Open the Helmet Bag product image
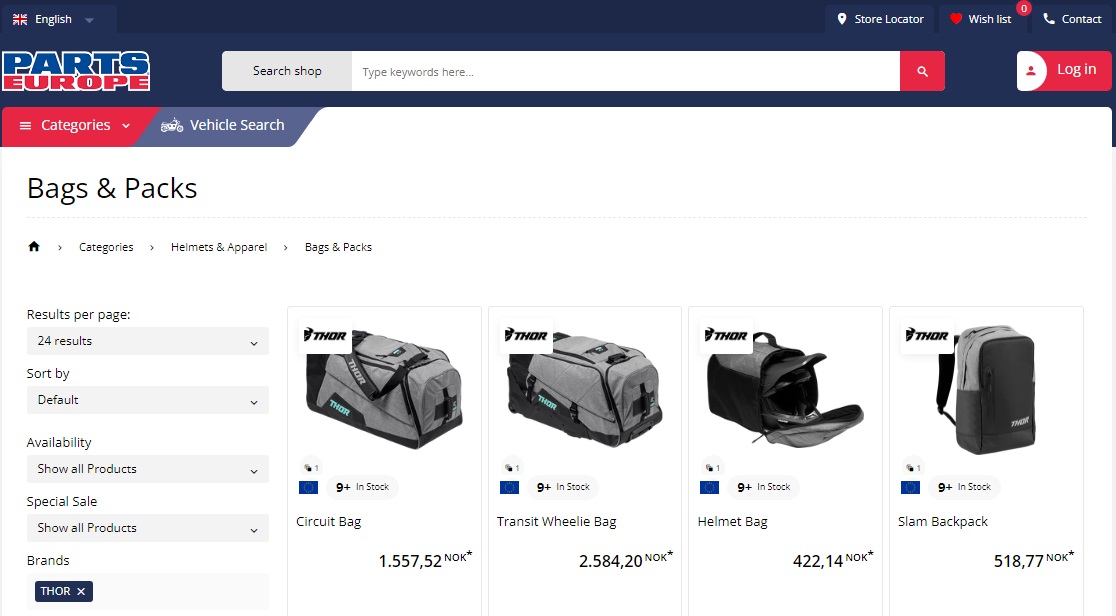The image size is (1116, 616). (x=786, y=388)
